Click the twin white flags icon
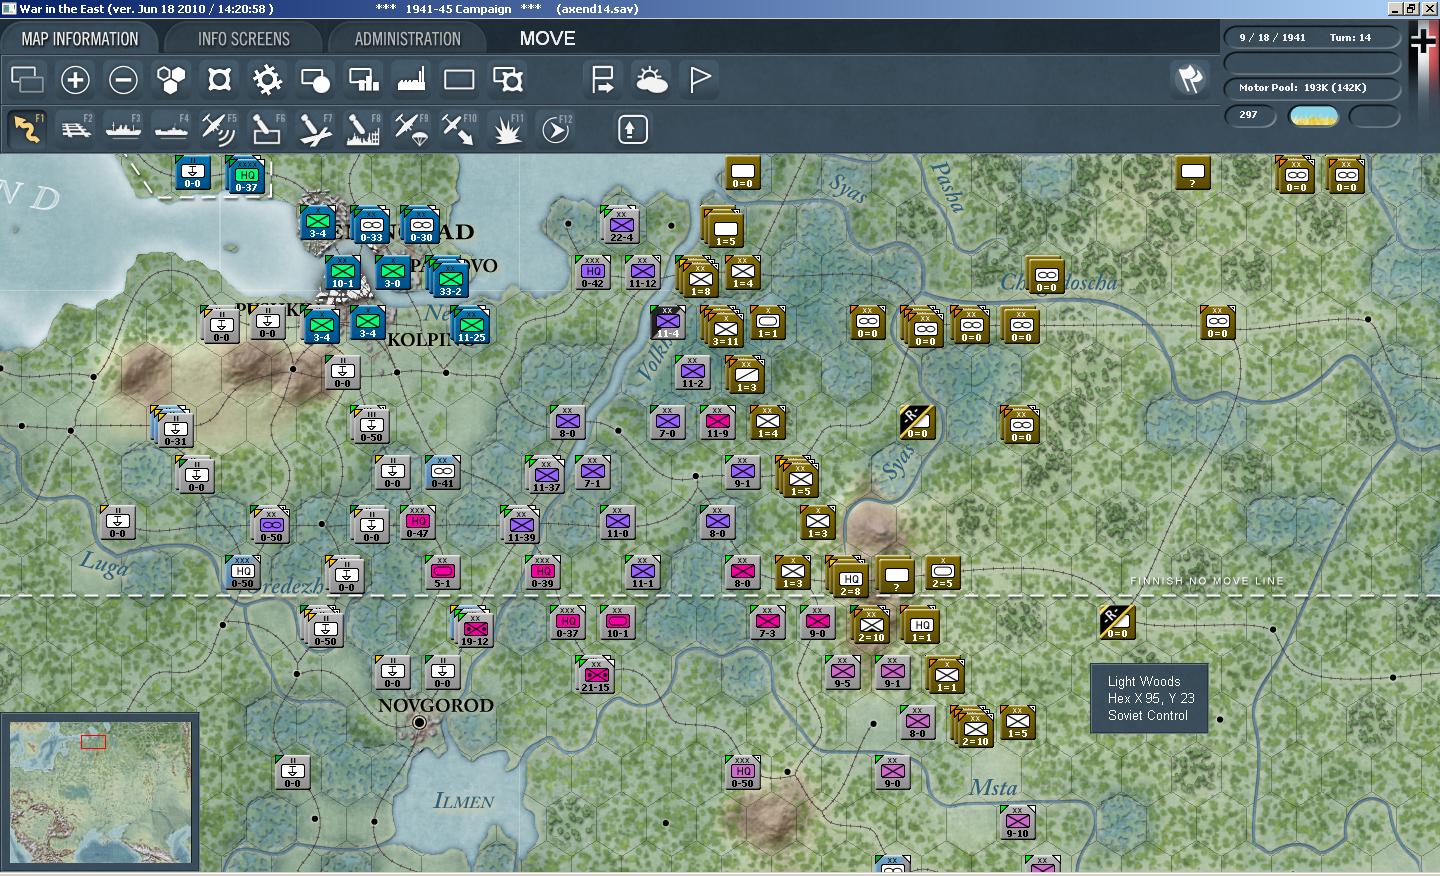1440x876 pixels. pos(1189,79)
